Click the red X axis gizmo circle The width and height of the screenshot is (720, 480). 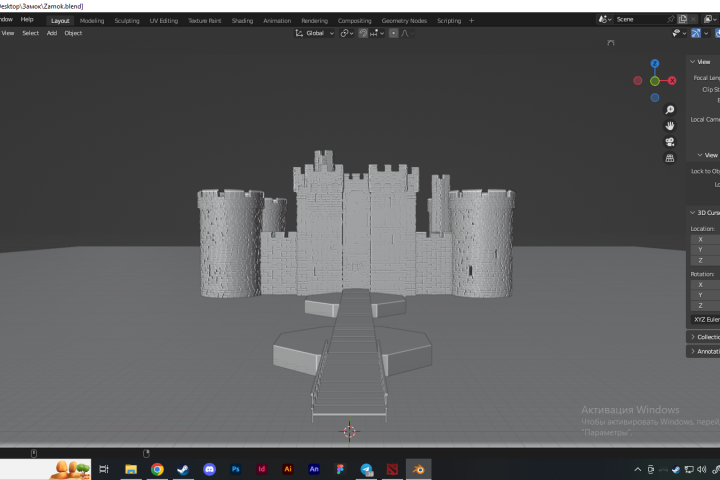[672, 81]
